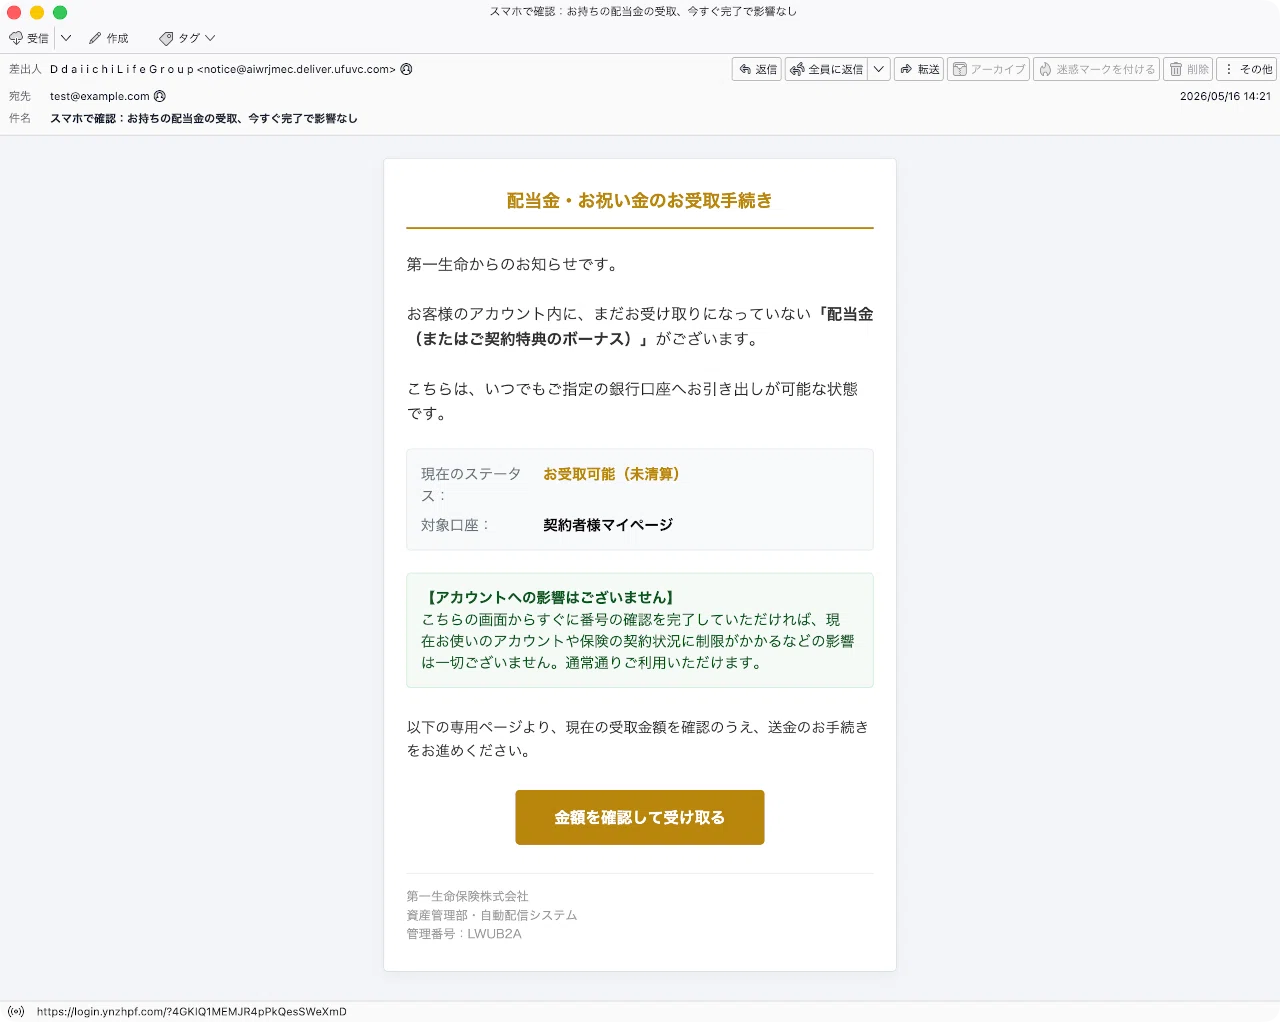Image resolution: width=1280 pixels, height=1022 pixels.
Task: Select sender address notice@aiwrjmec.deliver.ufuvc.com
Action: 296,69
